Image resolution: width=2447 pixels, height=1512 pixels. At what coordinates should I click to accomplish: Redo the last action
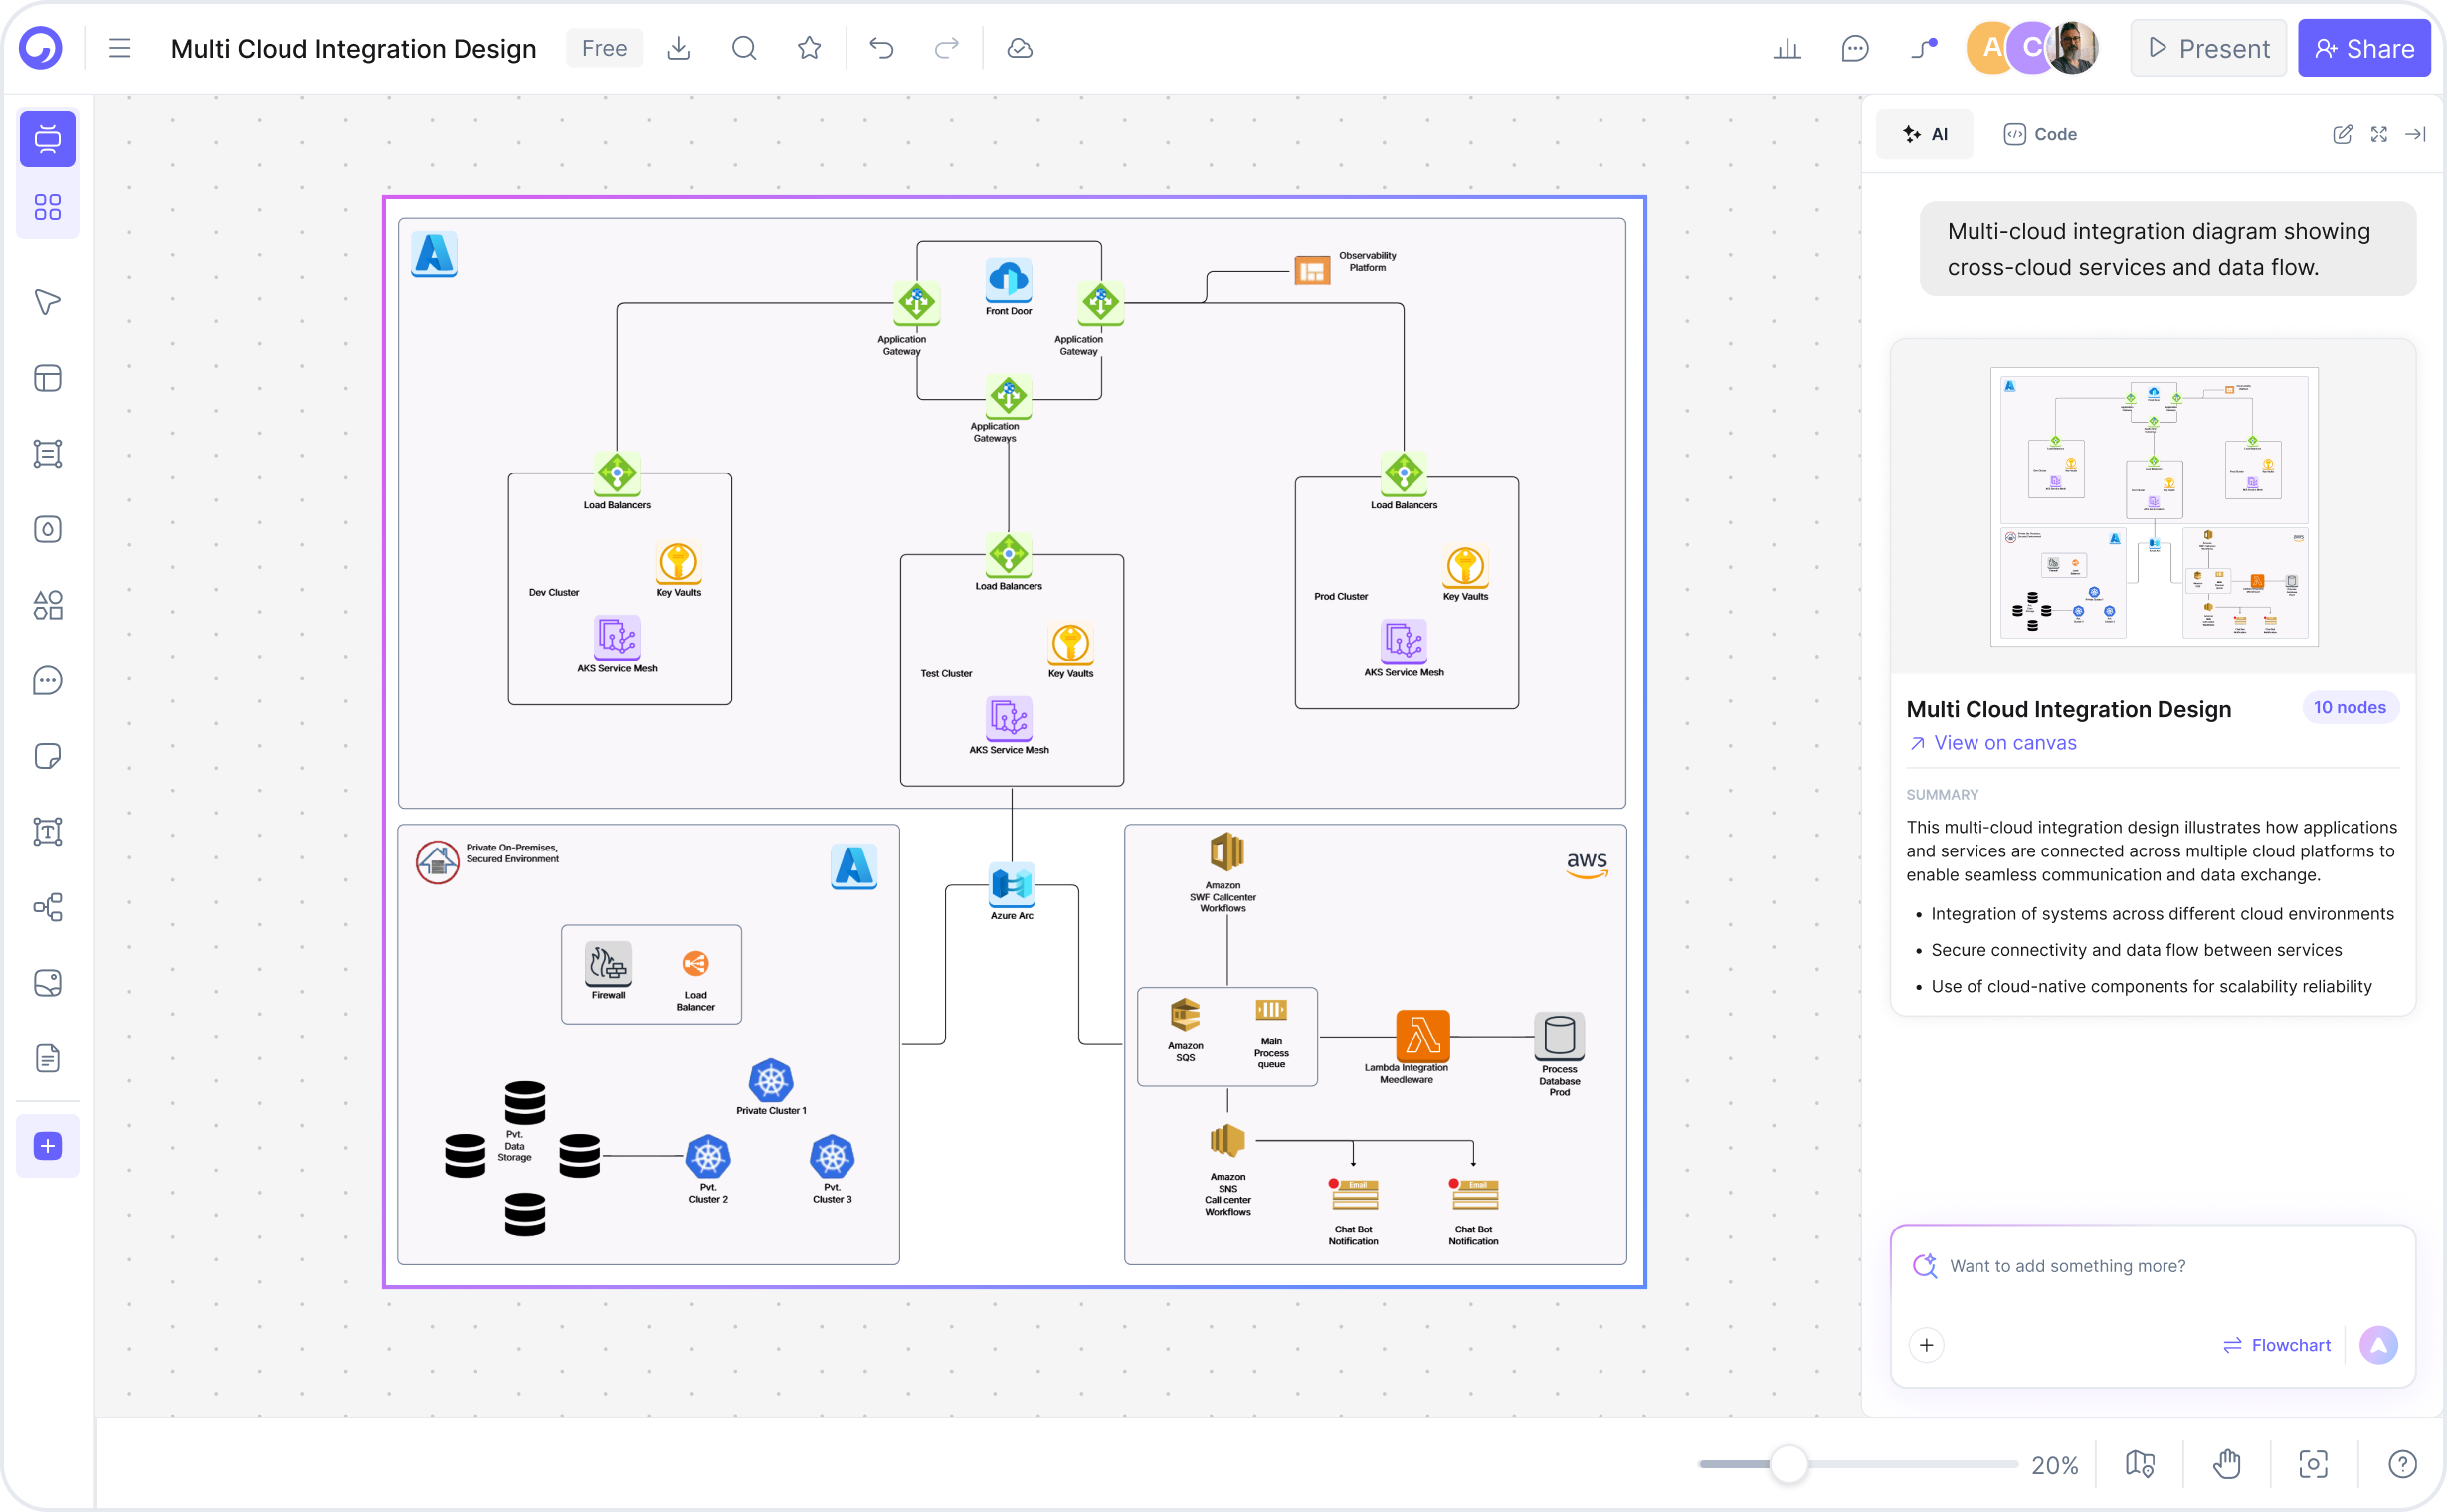point(946,48)
